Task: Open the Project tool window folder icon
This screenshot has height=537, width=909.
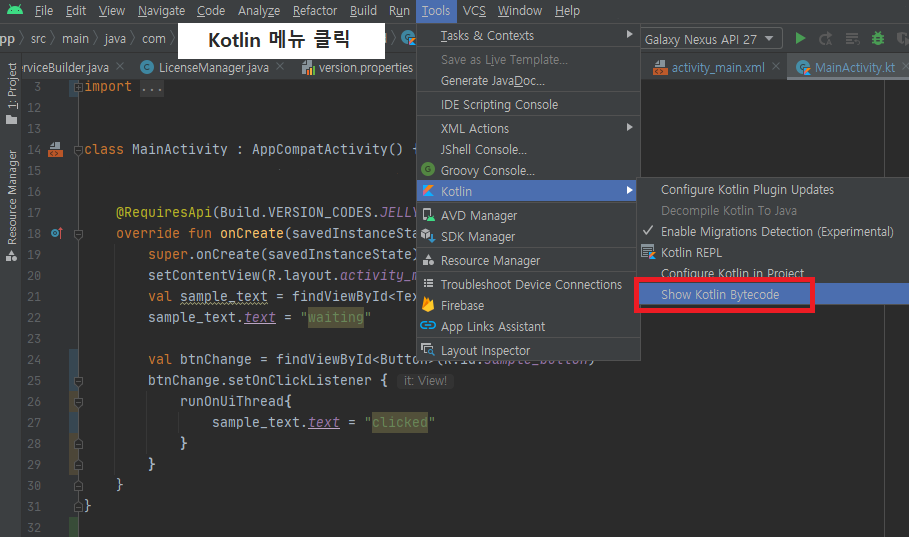Action: [11, 119]
